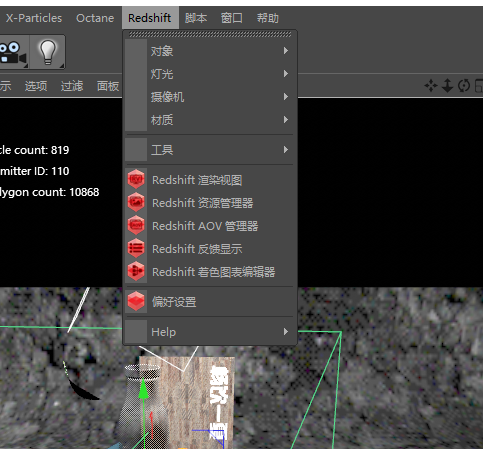Click the red cube preferences icon

click(136, 301)
